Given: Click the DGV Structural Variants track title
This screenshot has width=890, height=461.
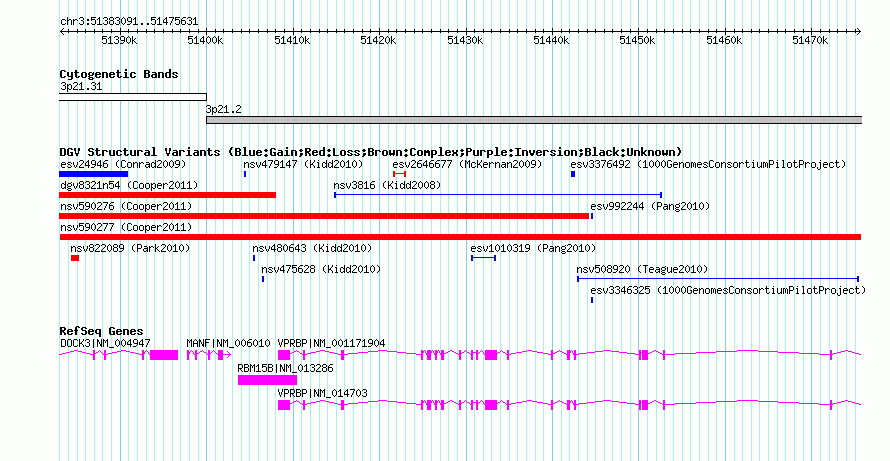Looking at the screenshot, I should pyautogui.click(x=371, y=153).
